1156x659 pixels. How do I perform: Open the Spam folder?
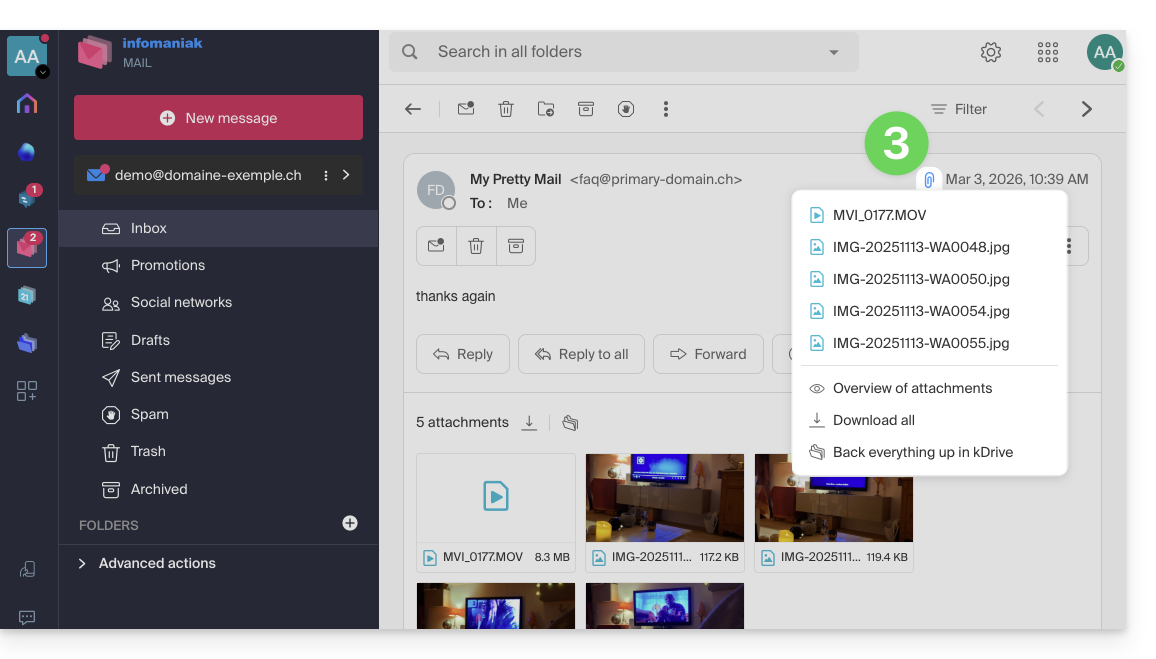point(149,414)
